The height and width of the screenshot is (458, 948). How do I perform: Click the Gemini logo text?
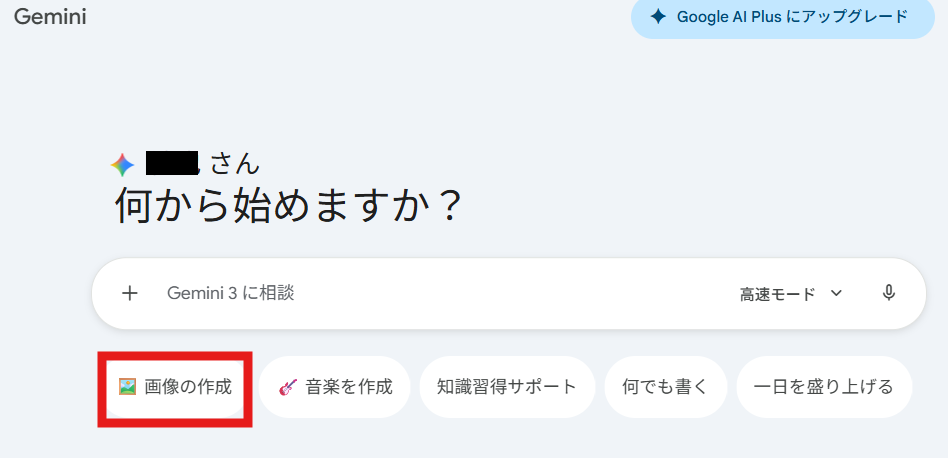point(50,18)
